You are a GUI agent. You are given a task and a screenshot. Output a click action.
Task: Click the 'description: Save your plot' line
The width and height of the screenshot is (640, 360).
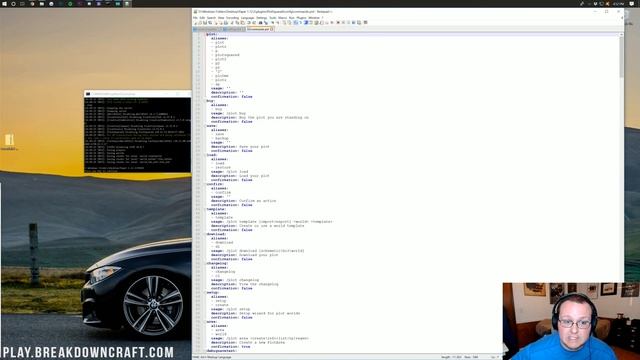(x=240, y=147)
